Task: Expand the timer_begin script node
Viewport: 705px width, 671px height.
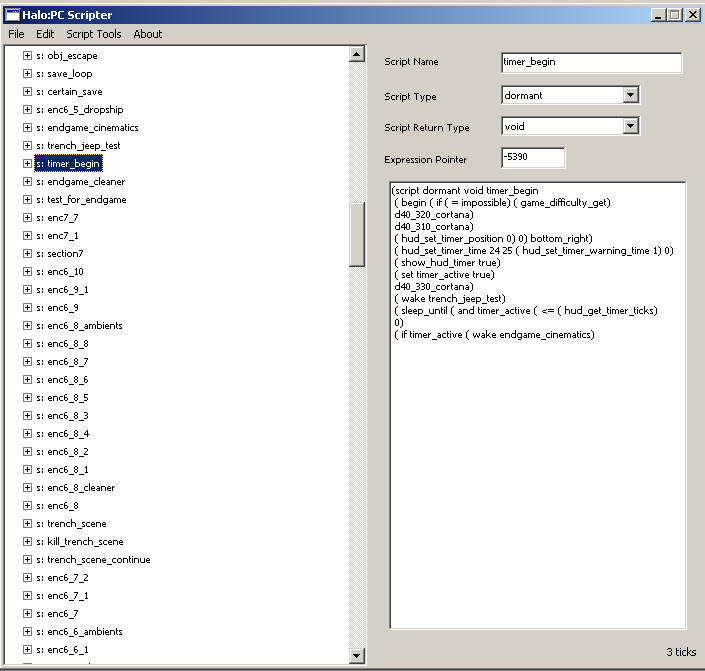Action: (28, 164)
